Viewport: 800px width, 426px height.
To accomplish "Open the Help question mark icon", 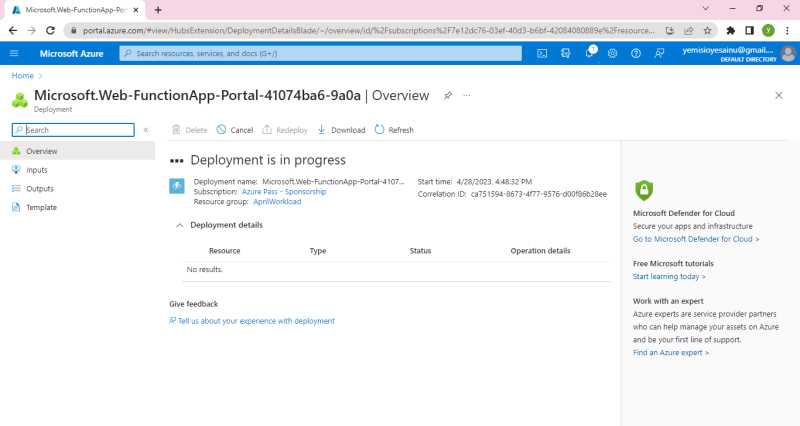I will (636, 53).
